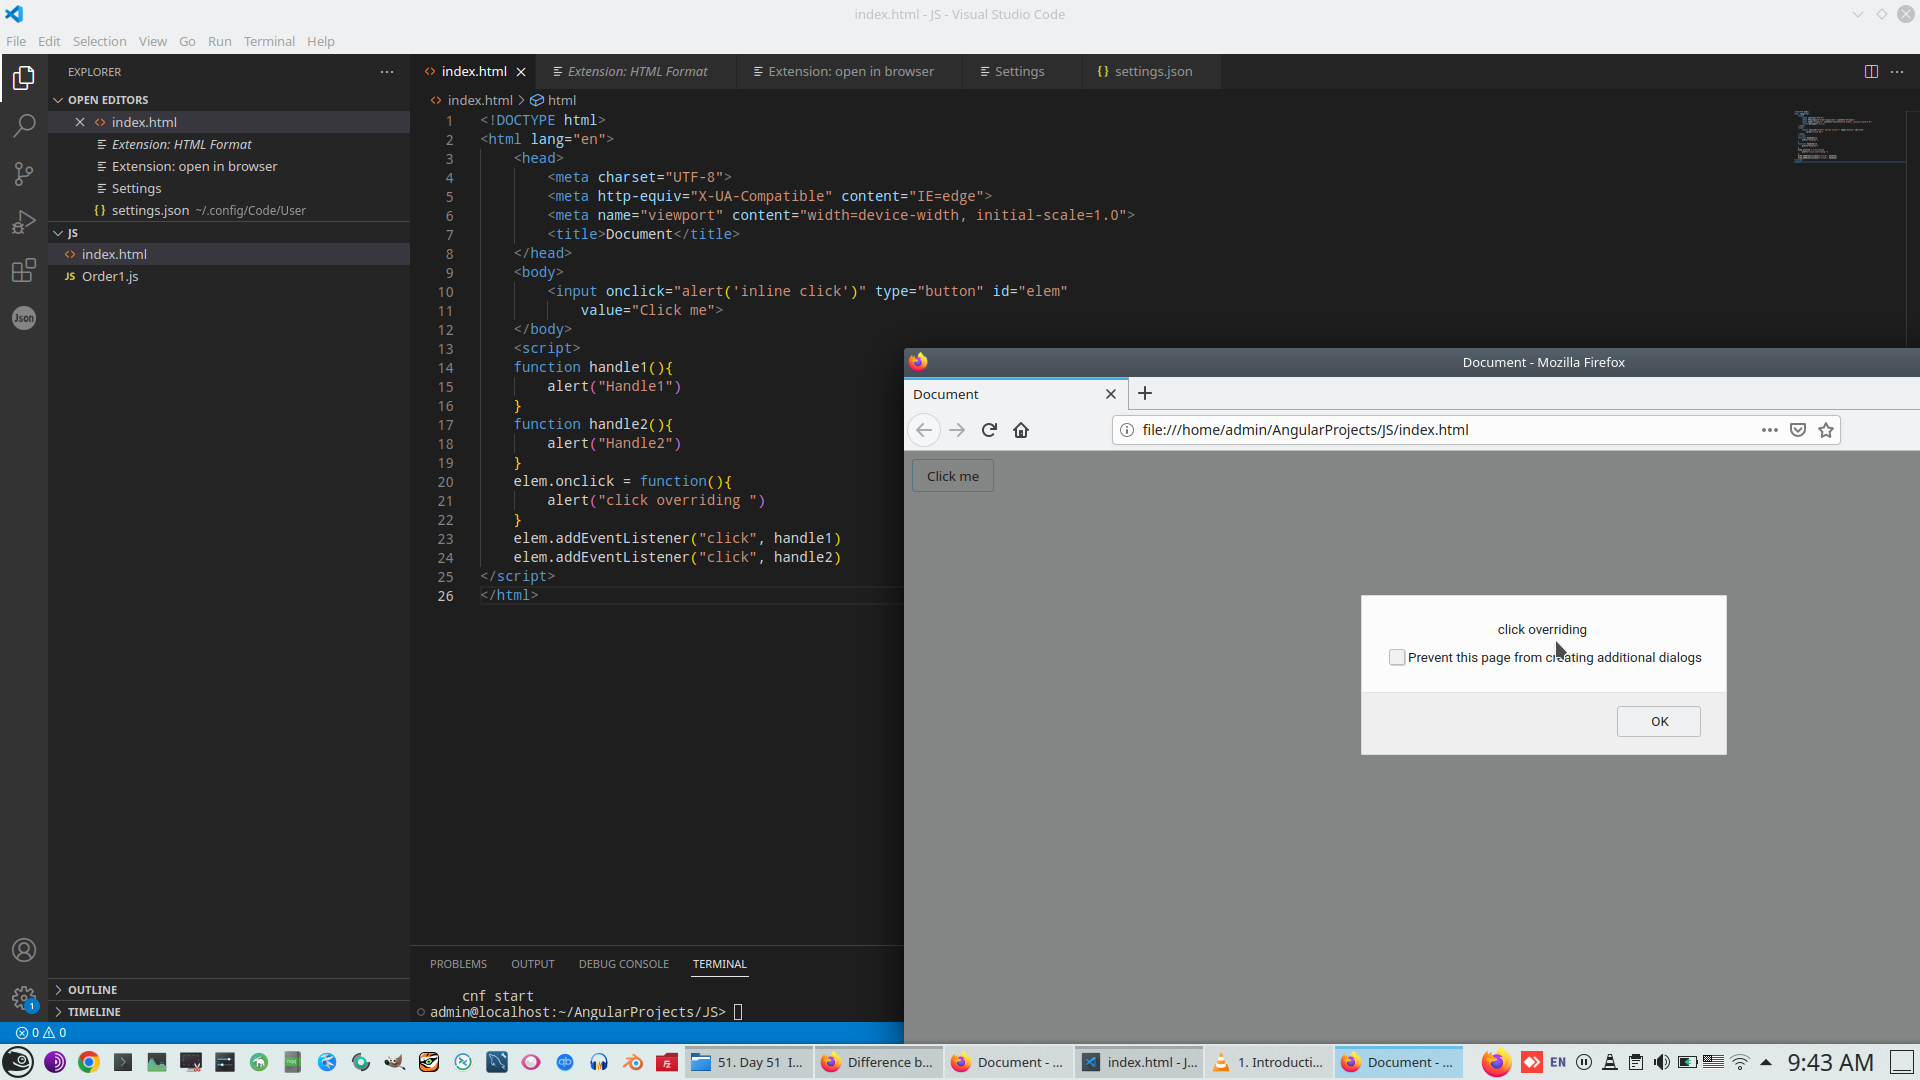Screen dimensions: 1920x1080
Task: Open the Run menu
Action: pyautogui.click(x=219, y=41)
